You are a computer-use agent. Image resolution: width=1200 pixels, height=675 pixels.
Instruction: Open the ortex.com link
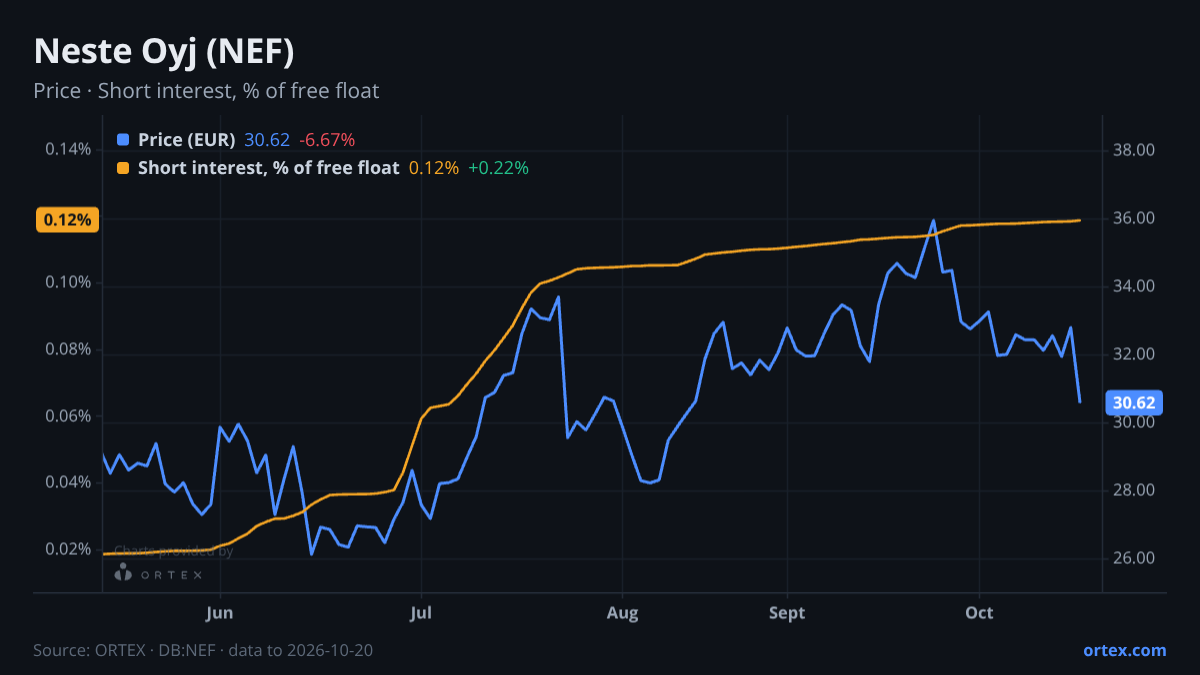pyautogui.click(x=1124, y=650)
